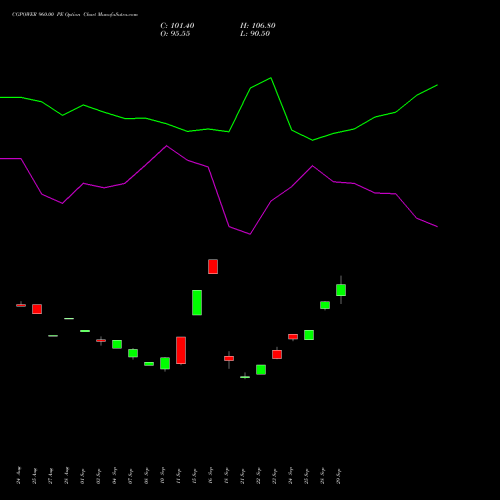Image resolution: width=500 pixels, height=500 pixels.
Task: Select the tall green candle on 15 Sep
Action: [x=197, y=302]
